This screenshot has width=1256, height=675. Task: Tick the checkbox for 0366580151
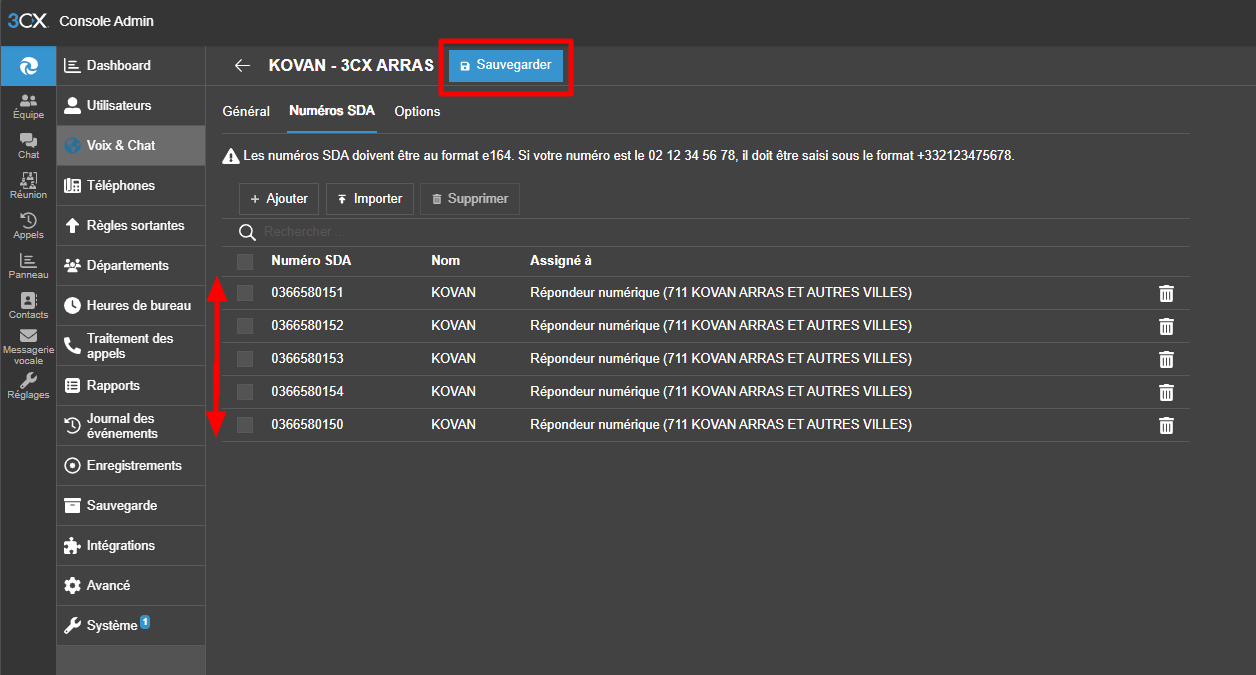(245, 292)
